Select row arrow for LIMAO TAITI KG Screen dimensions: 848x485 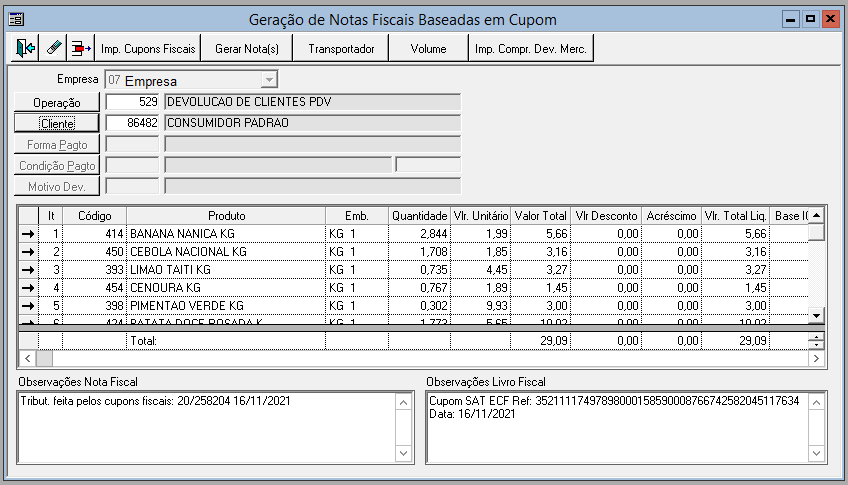(28, 270)
